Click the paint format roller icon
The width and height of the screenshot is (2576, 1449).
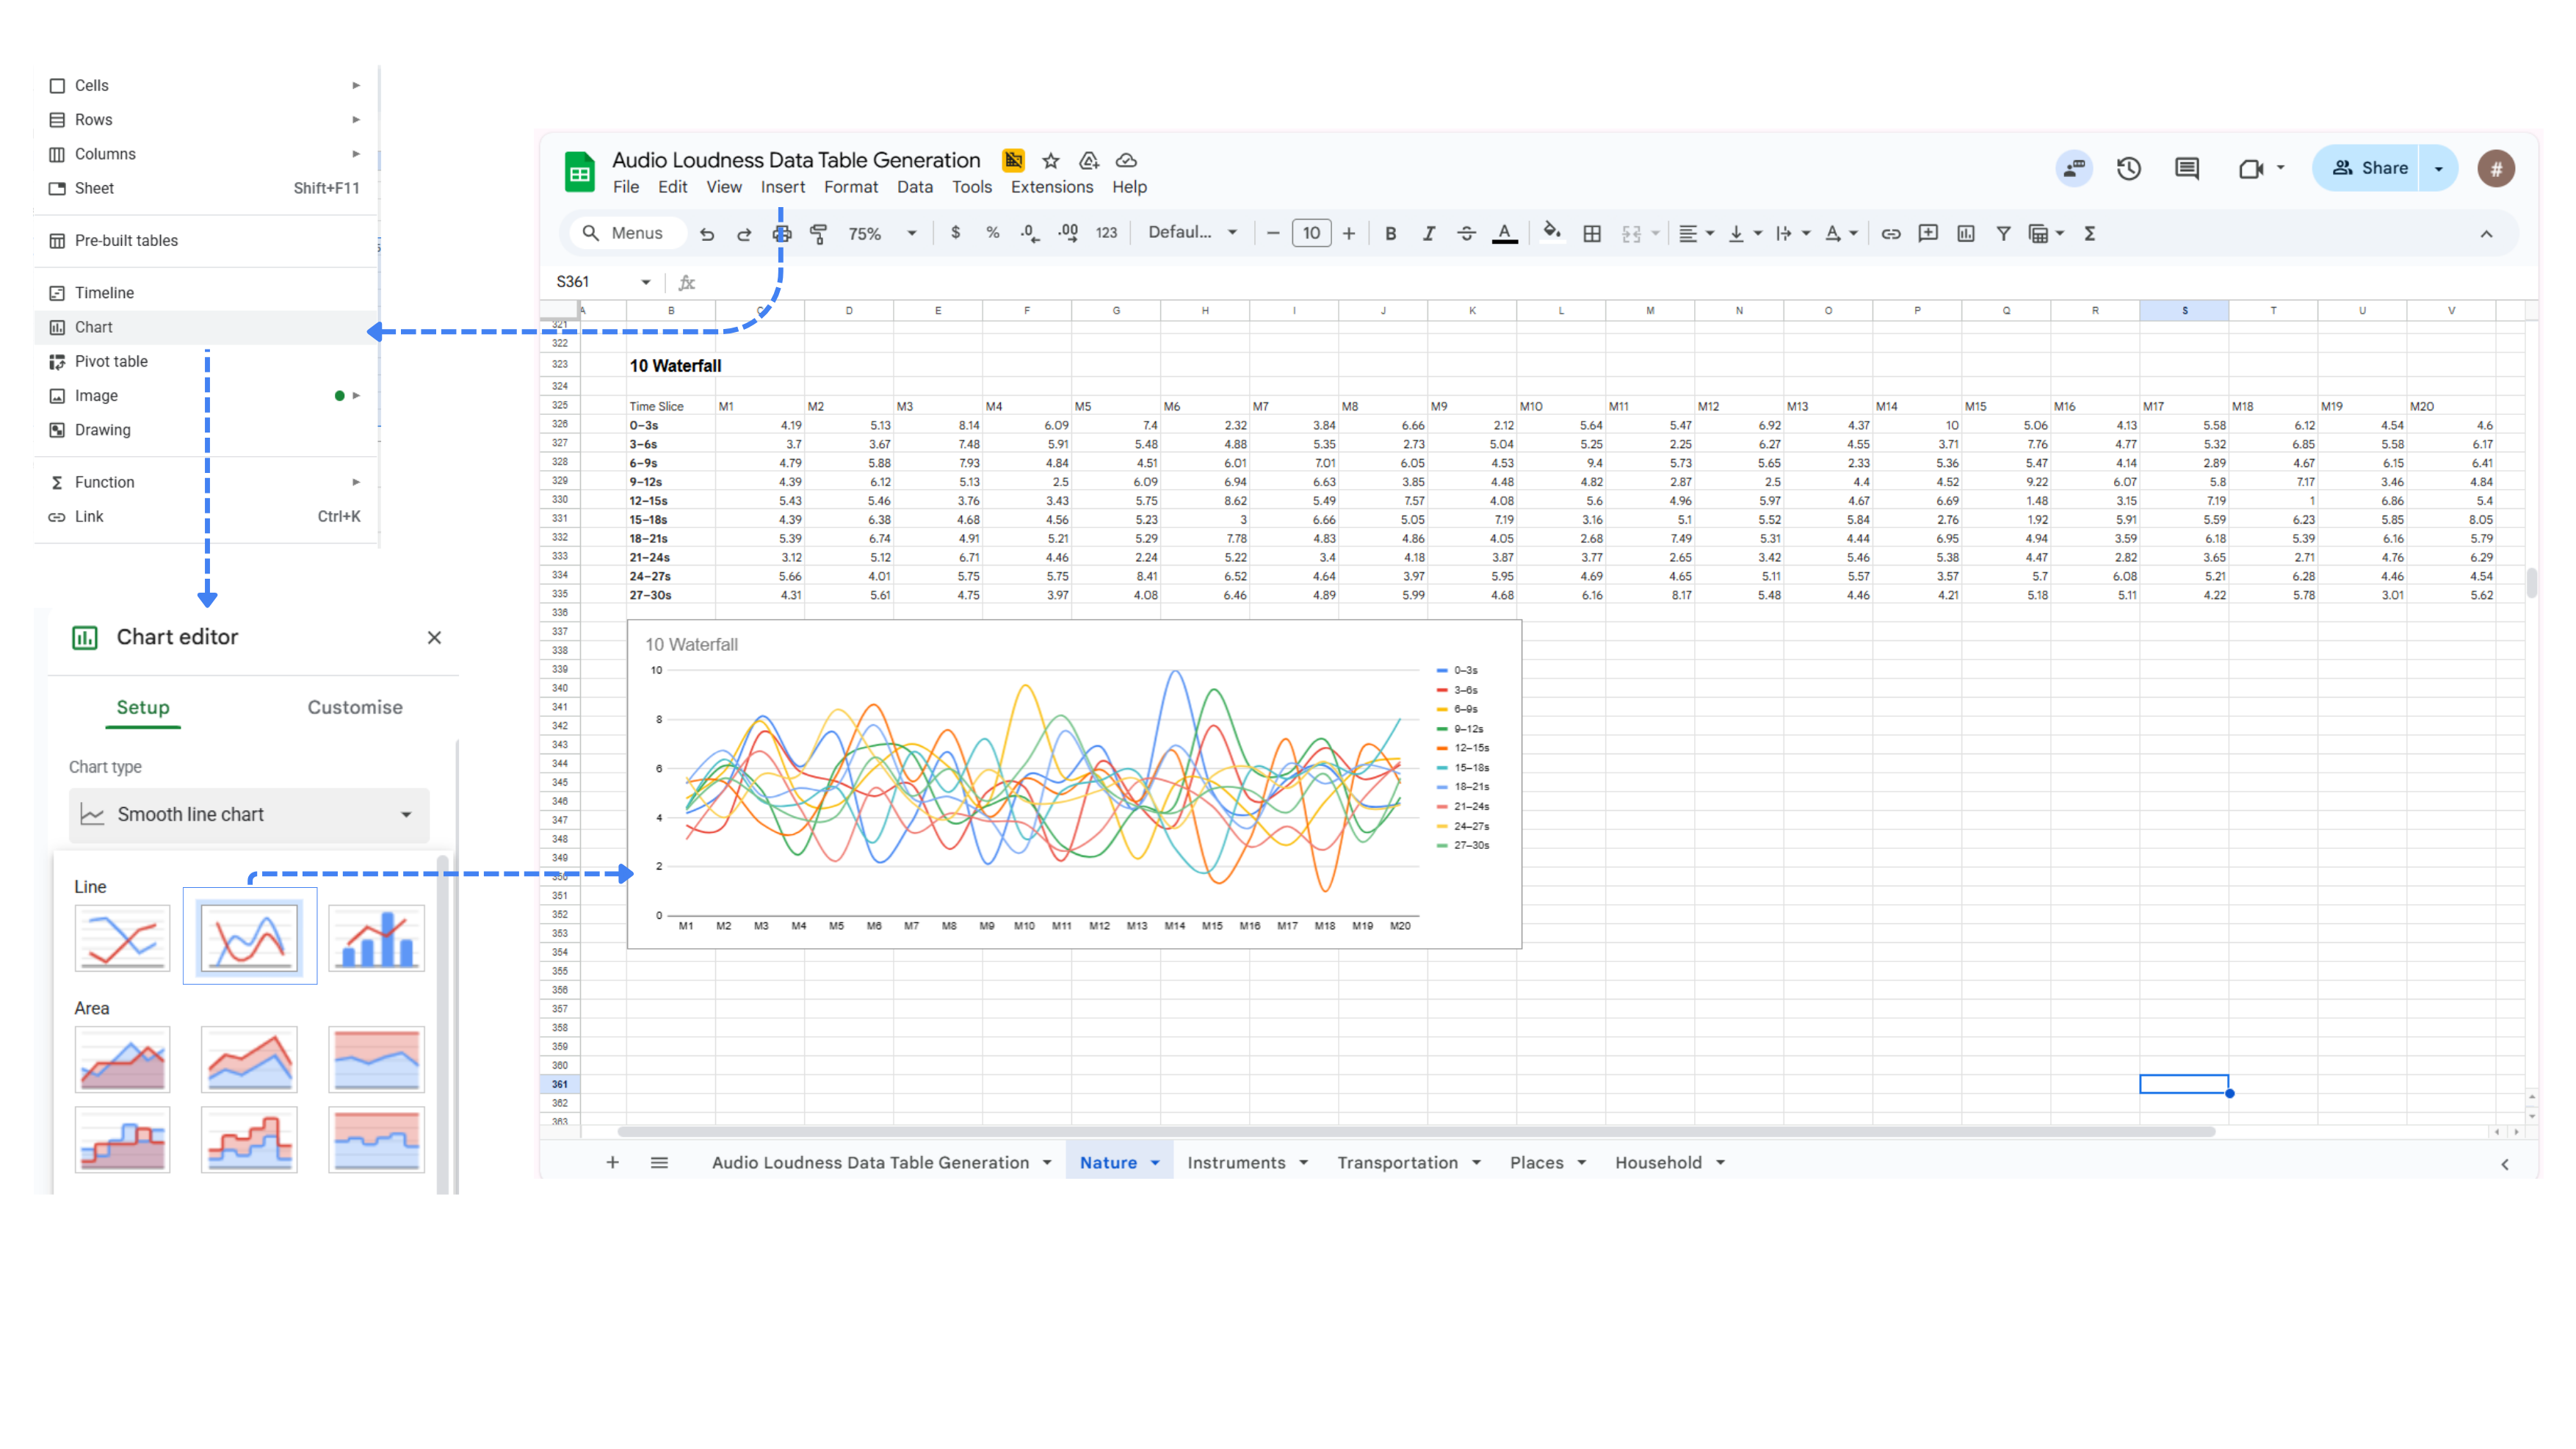pos(819,234)
